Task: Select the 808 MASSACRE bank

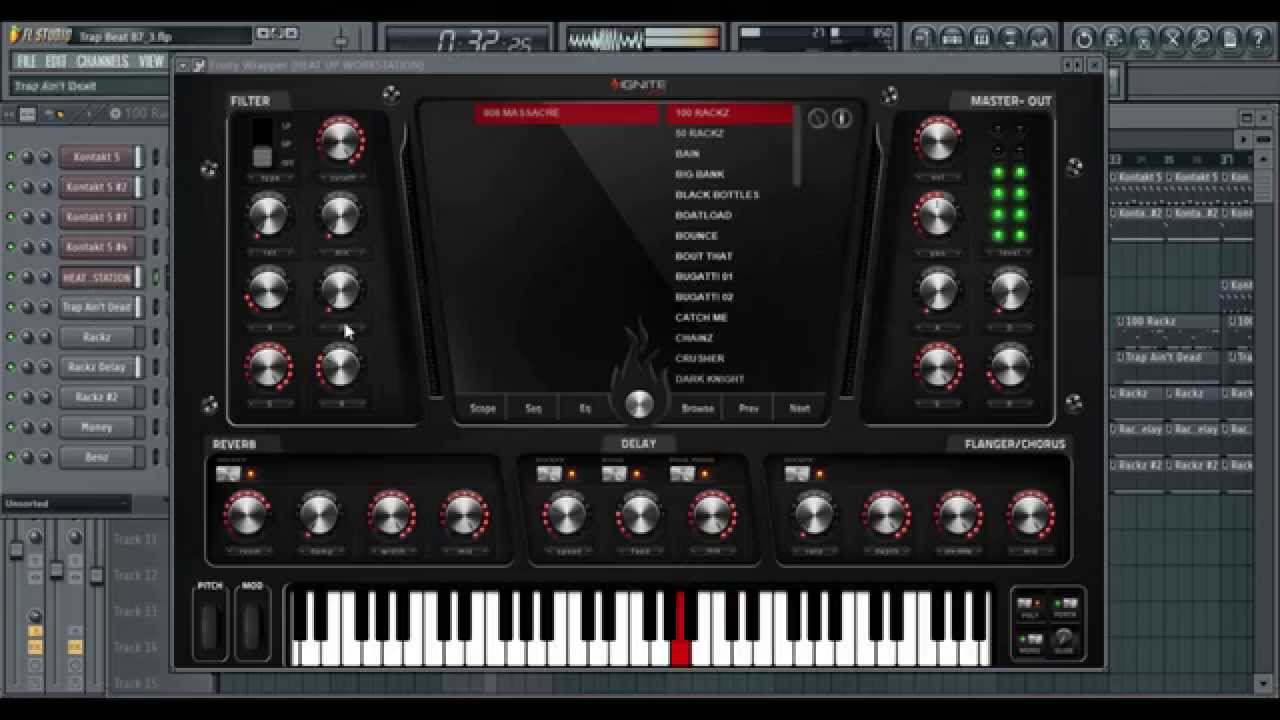Action: (566, 113)
